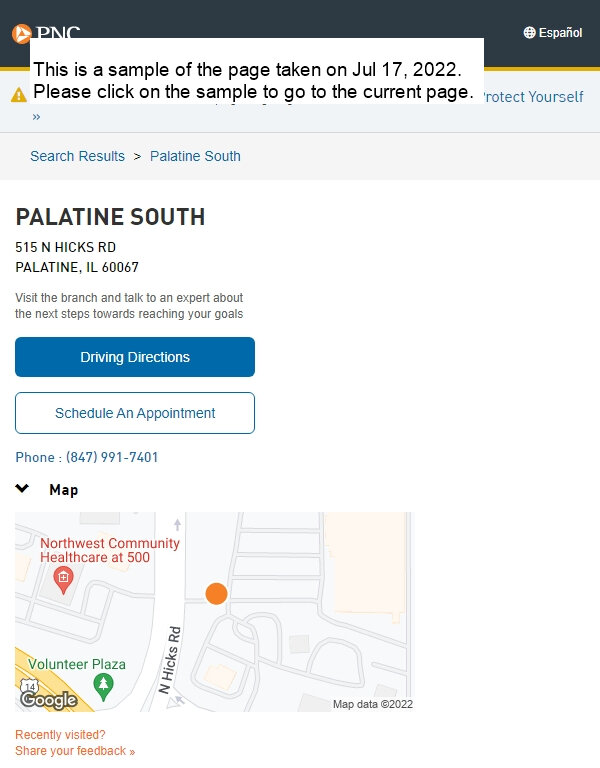The image size is (600, 768).
Task: Click Share your feedback link
Action: [75, 751]
